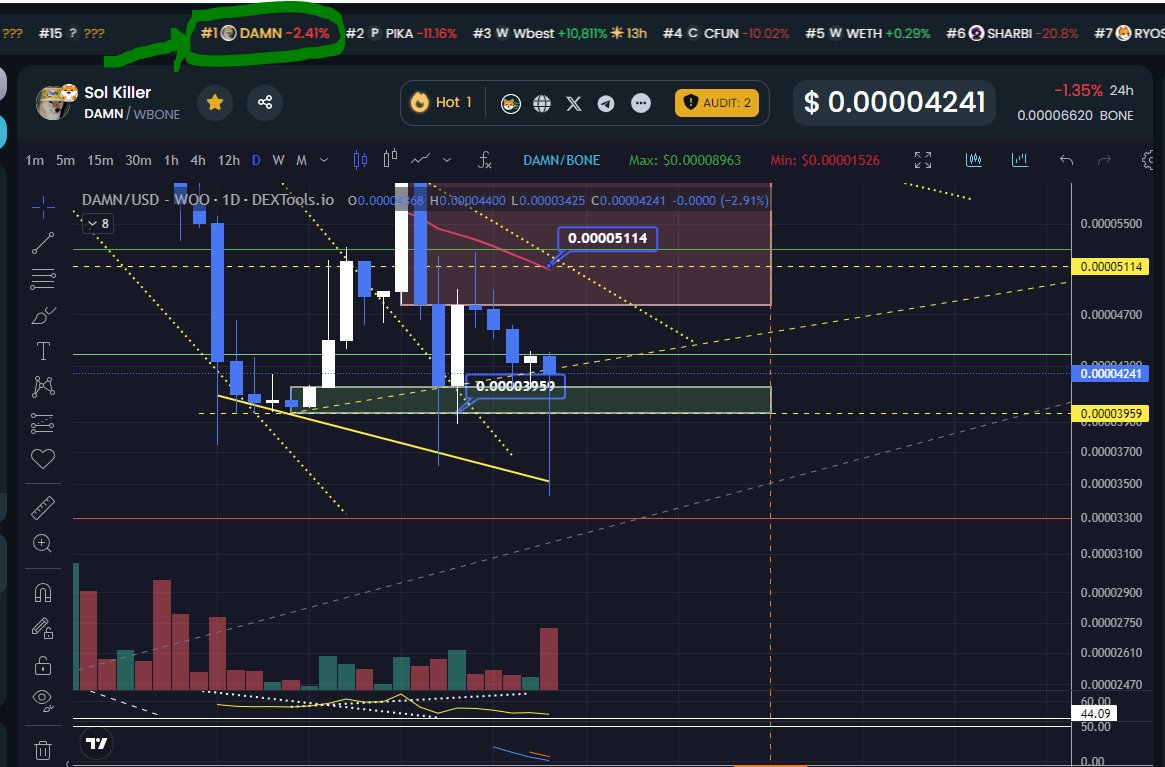Activate the zoom in tool

(43, 543)
